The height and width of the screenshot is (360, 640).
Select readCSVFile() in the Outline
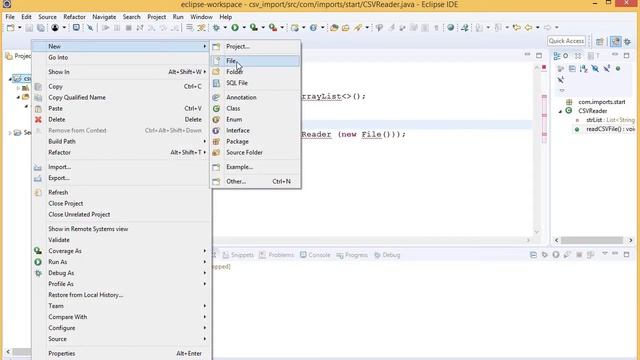click(605, 129)
